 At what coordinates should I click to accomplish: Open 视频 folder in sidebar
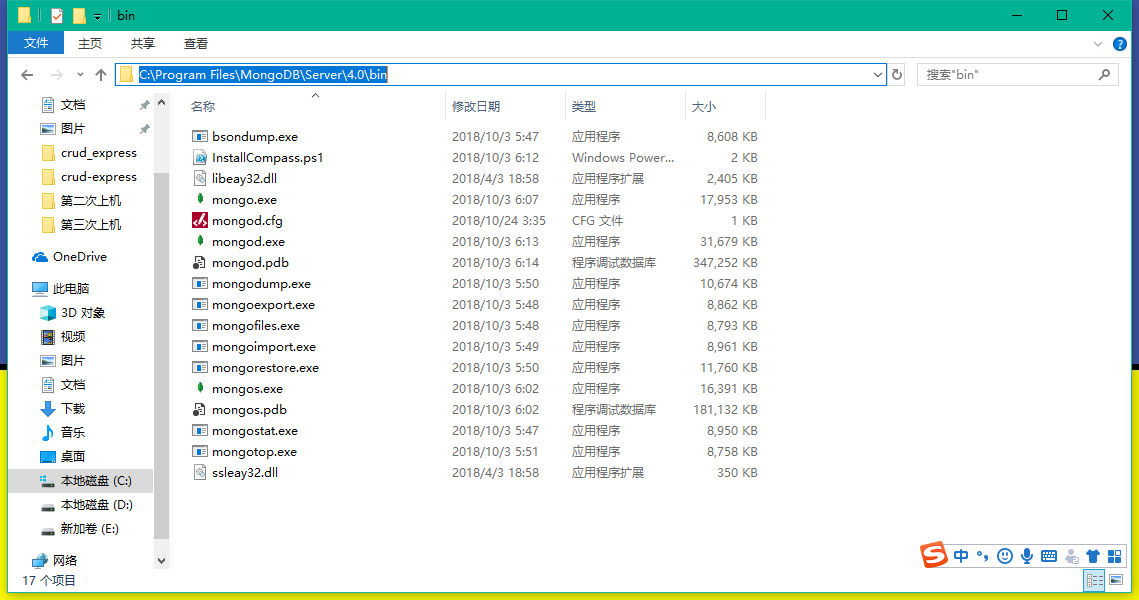[x=62, y=336]
